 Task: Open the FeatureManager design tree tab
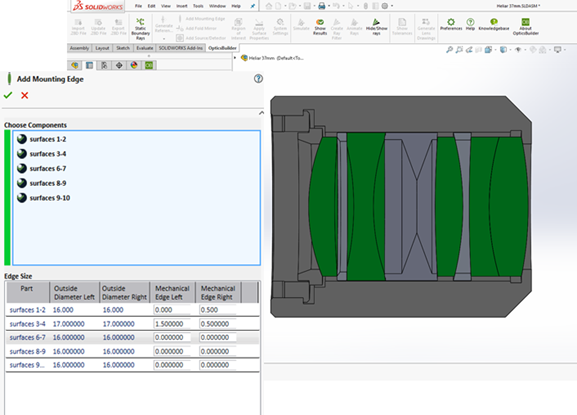[x=75, y=65]
